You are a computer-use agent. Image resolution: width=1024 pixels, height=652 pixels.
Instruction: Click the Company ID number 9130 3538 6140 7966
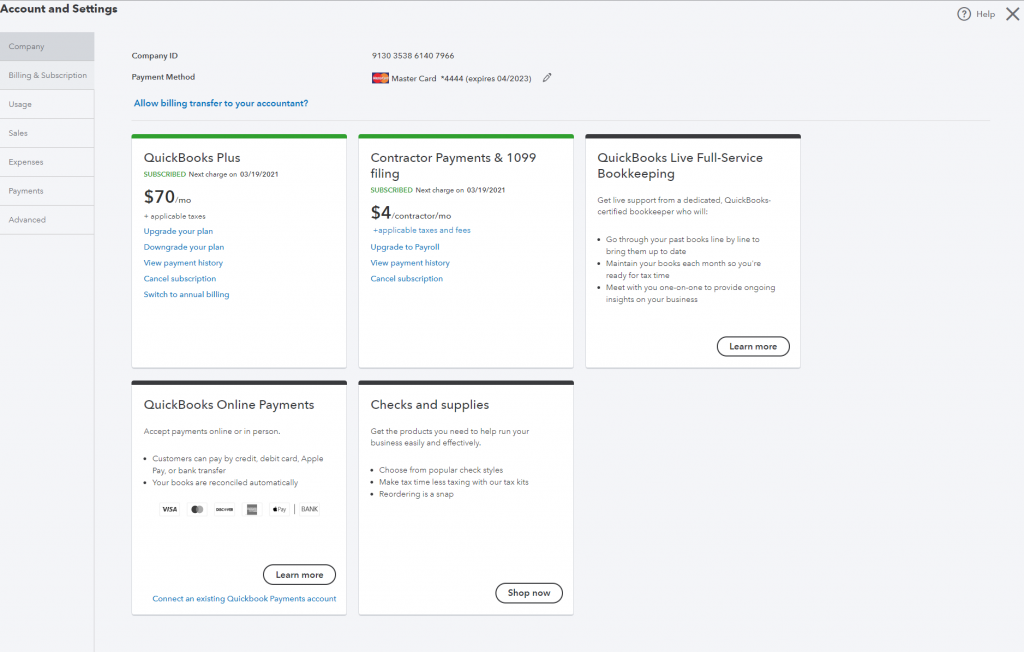tap(413, 56)
